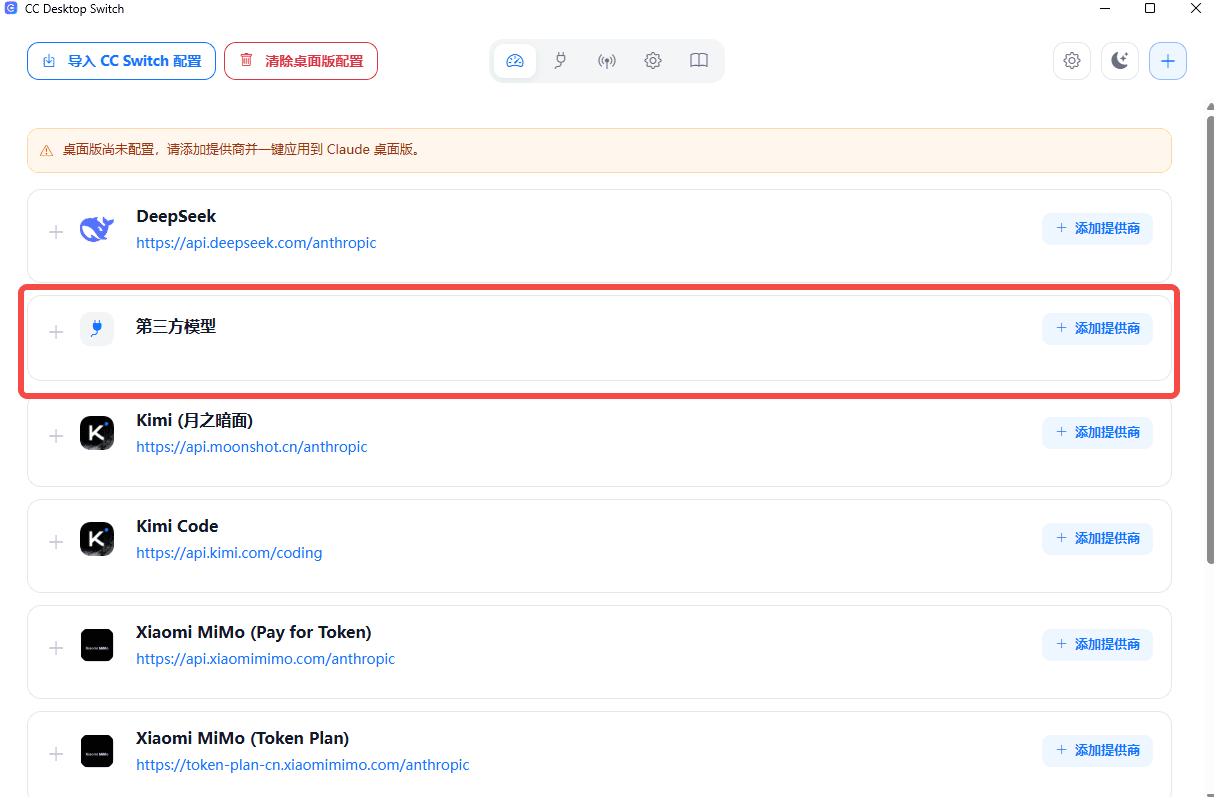Viewport: 1214px width, 797px height.
Task: Click the Kimi (月之暗面) title
Action: tap(194, 420)
